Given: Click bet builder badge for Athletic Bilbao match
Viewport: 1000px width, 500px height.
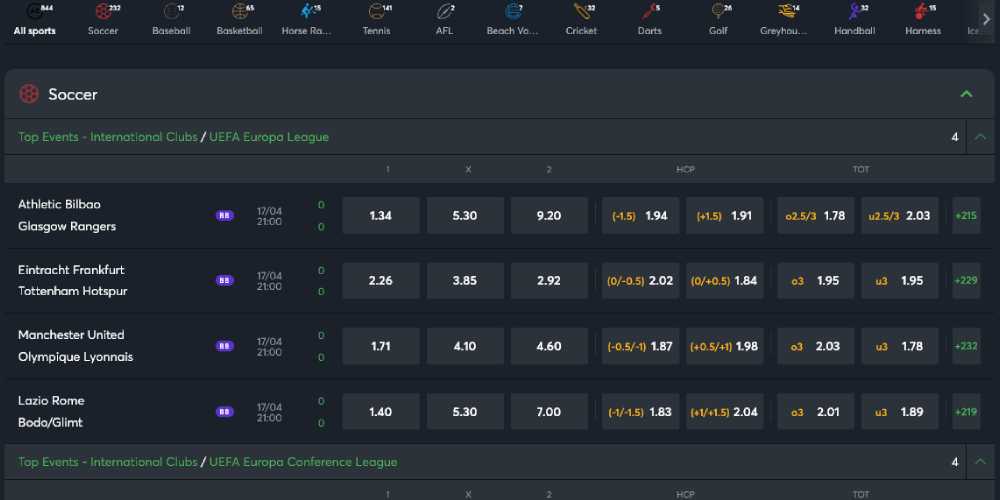Looking at the screenshot, I should (x=225, y=215).
